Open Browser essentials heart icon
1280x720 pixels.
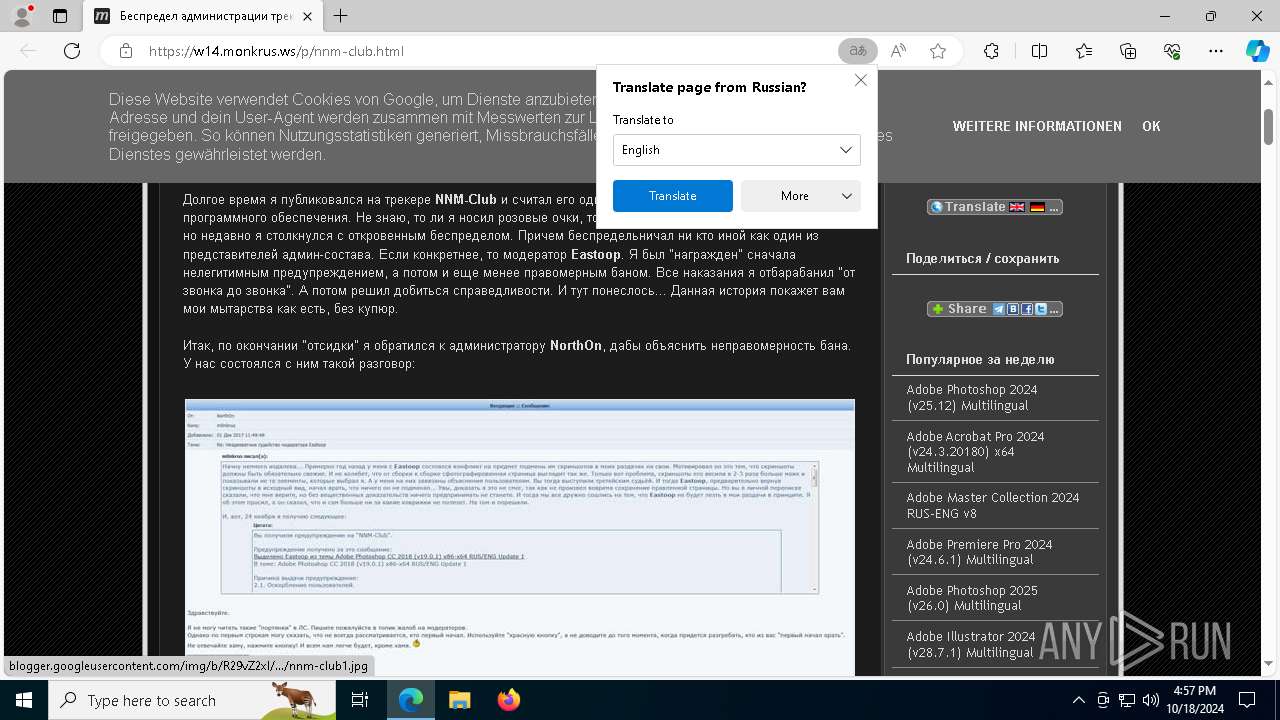[x=1172, y=51]
